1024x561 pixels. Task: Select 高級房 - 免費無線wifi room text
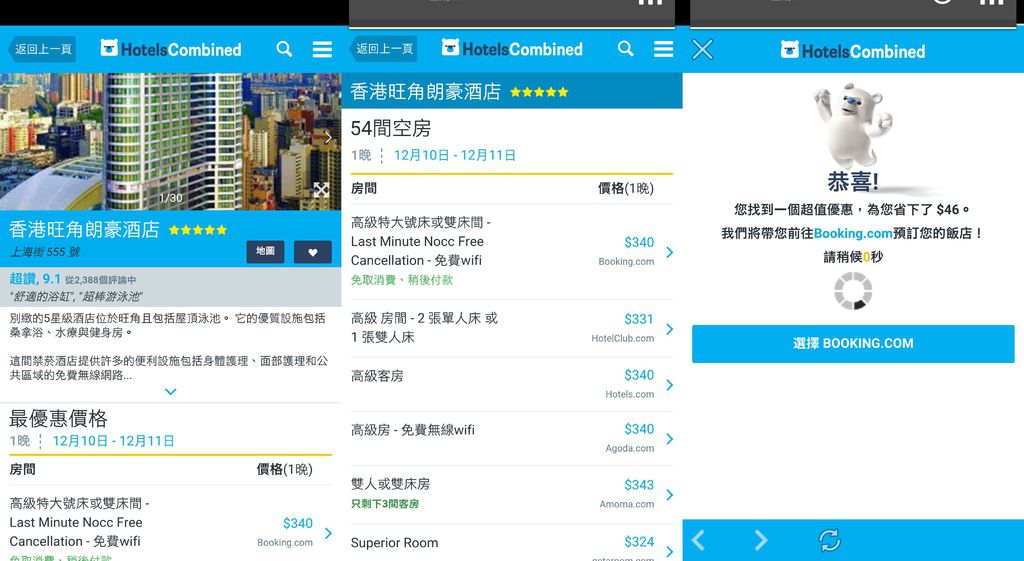click(x=413, y=430)
